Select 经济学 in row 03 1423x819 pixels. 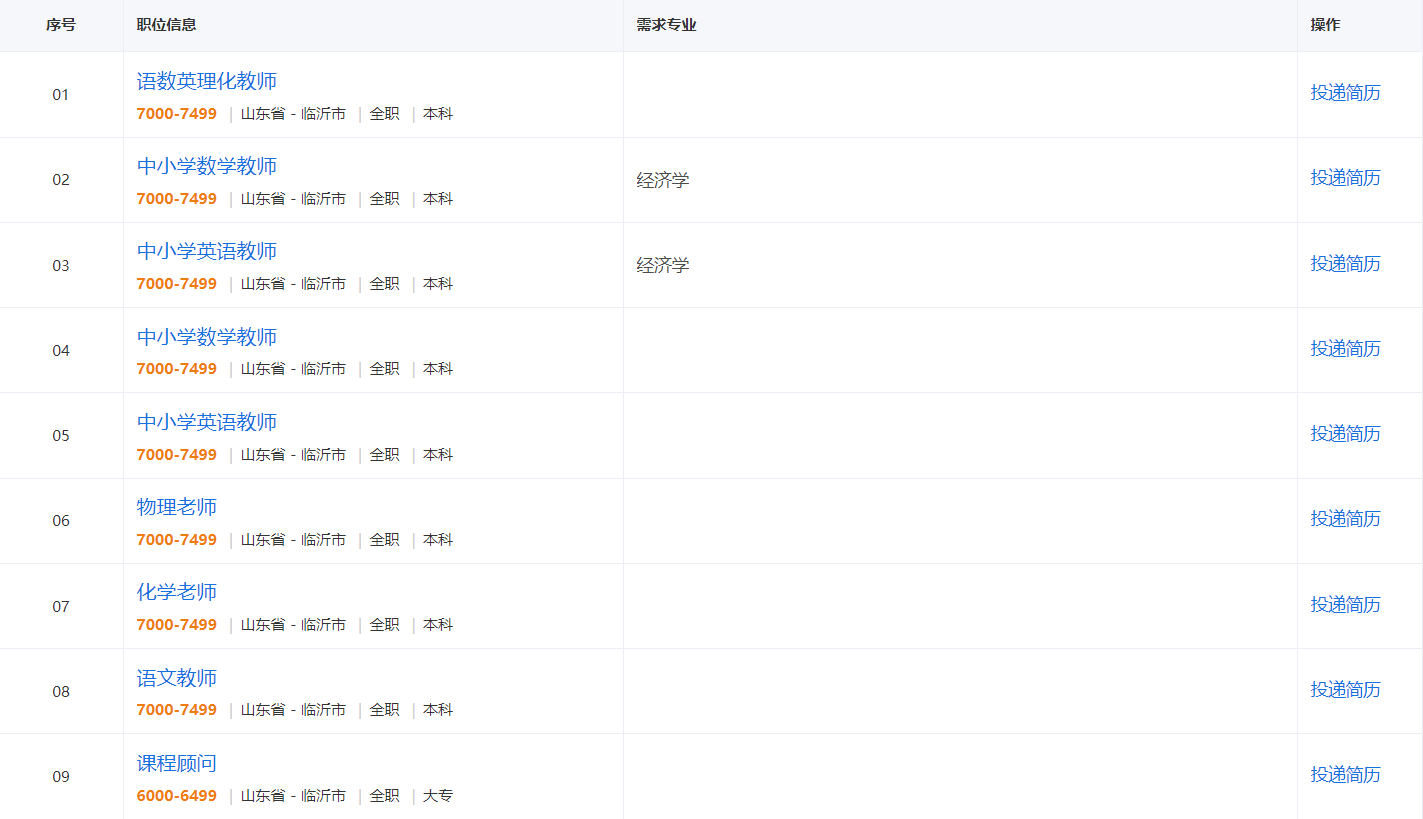coord(663,265)
